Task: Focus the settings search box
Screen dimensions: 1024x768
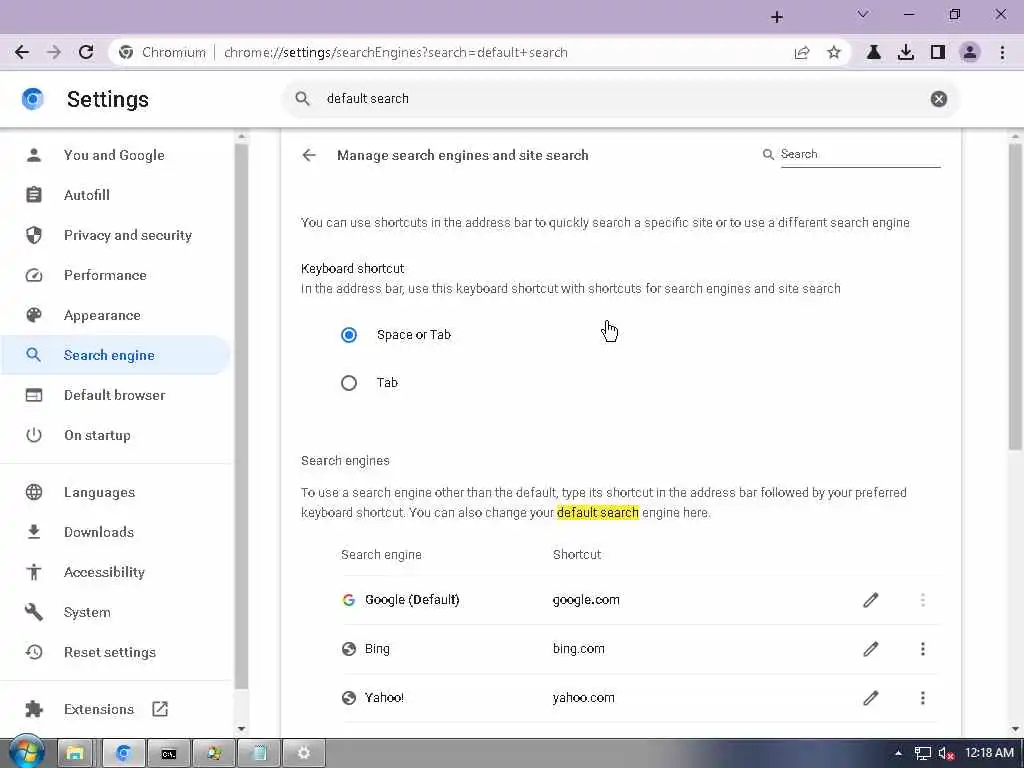Action: click(x=620, y=99)
